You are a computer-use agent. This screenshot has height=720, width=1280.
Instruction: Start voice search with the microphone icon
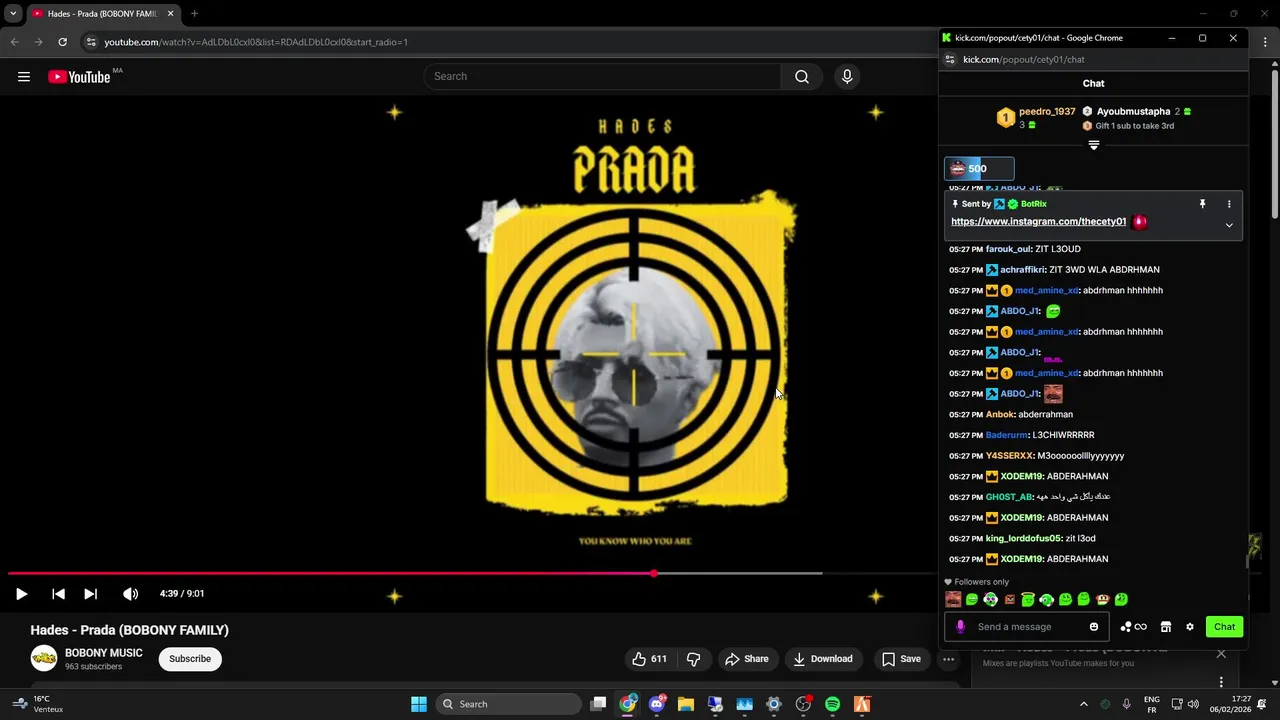click(847, 76)
